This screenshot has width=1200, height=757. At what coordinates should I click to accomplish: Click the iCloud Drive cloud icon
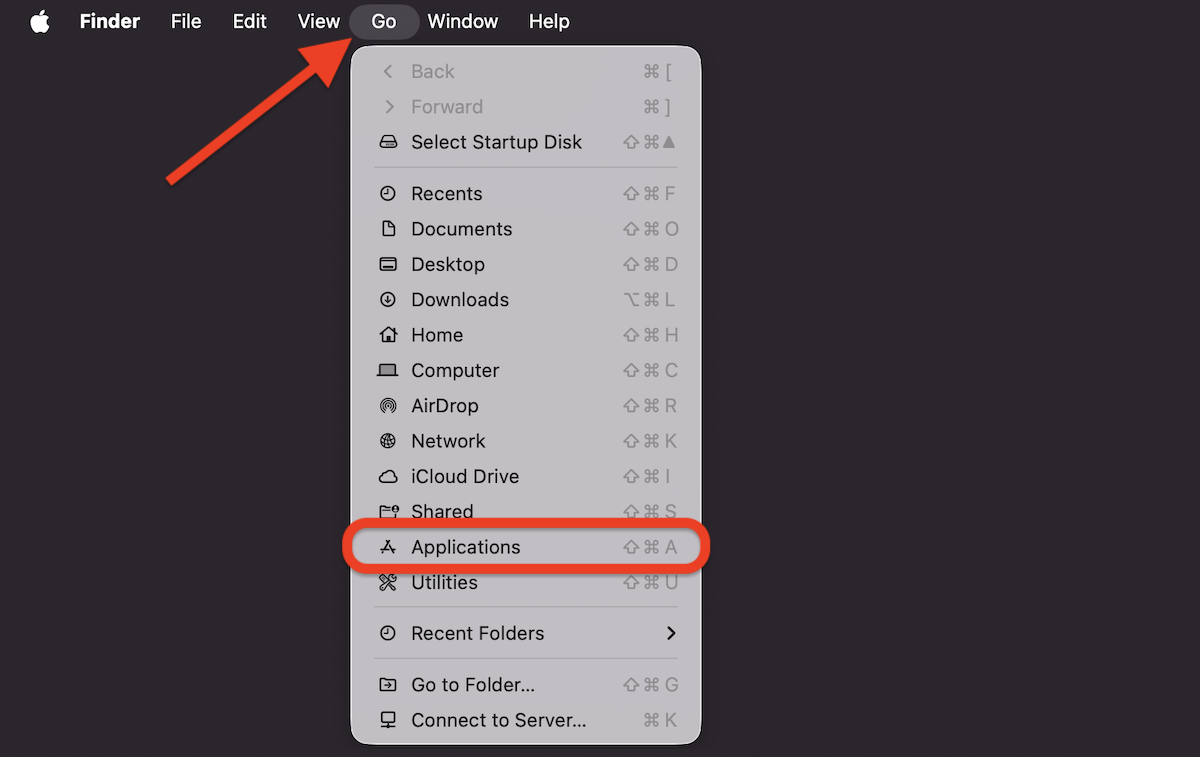point(388,477)
